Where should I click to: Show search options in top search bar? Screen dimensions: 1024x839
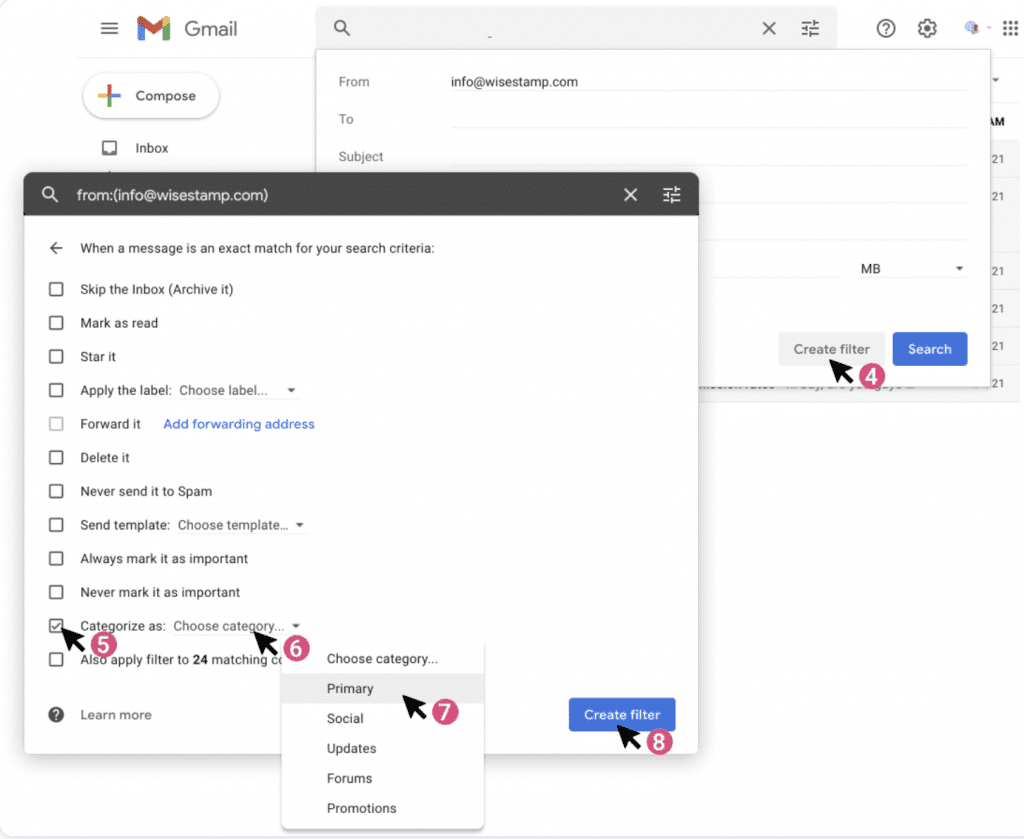coord(810,28)
